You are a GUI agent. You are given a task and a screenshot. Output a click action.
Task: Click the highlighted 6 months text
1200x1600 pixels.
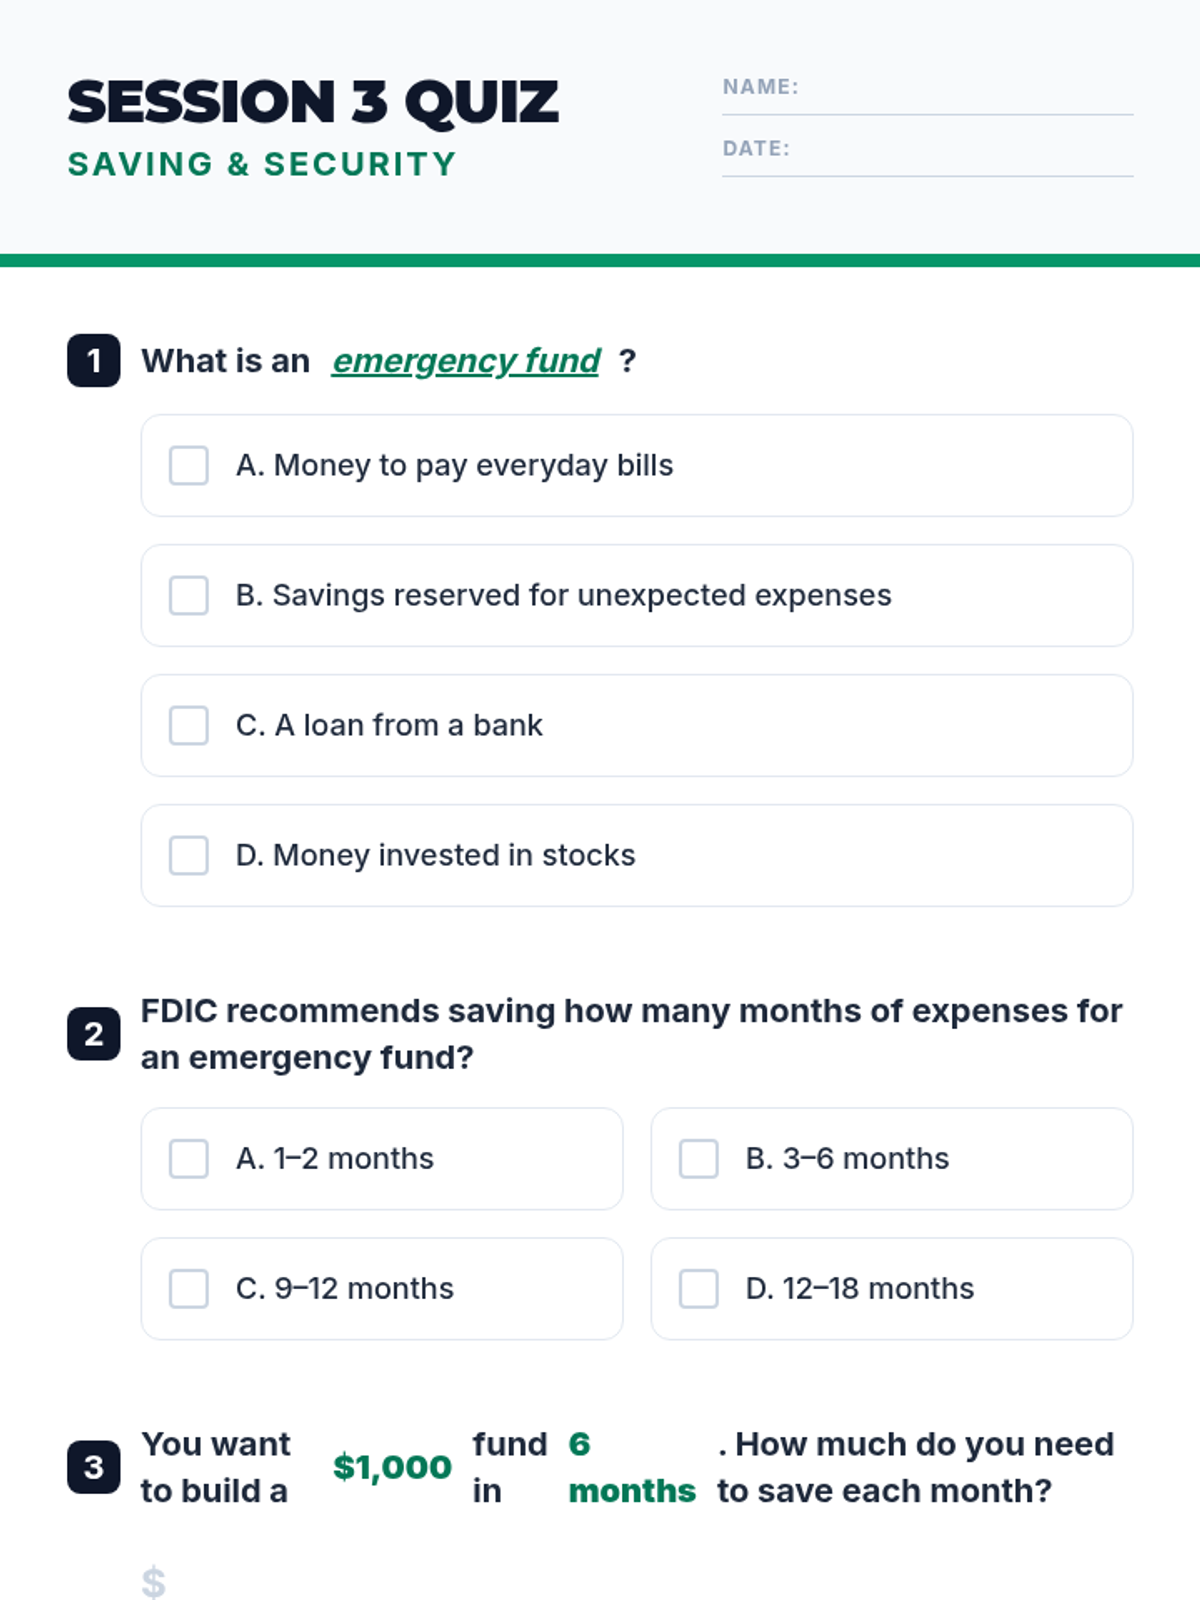[632, 1467]
